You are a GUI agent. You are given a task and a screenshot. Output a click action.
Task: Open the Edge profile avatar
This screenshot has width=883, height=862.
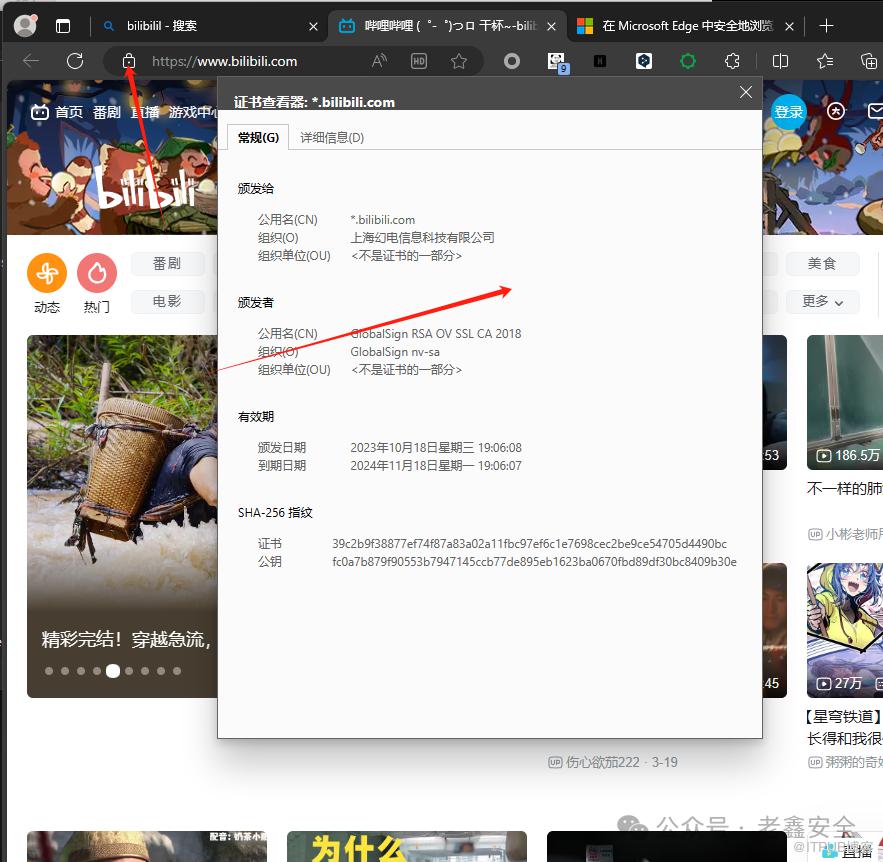tap(25, 26)
